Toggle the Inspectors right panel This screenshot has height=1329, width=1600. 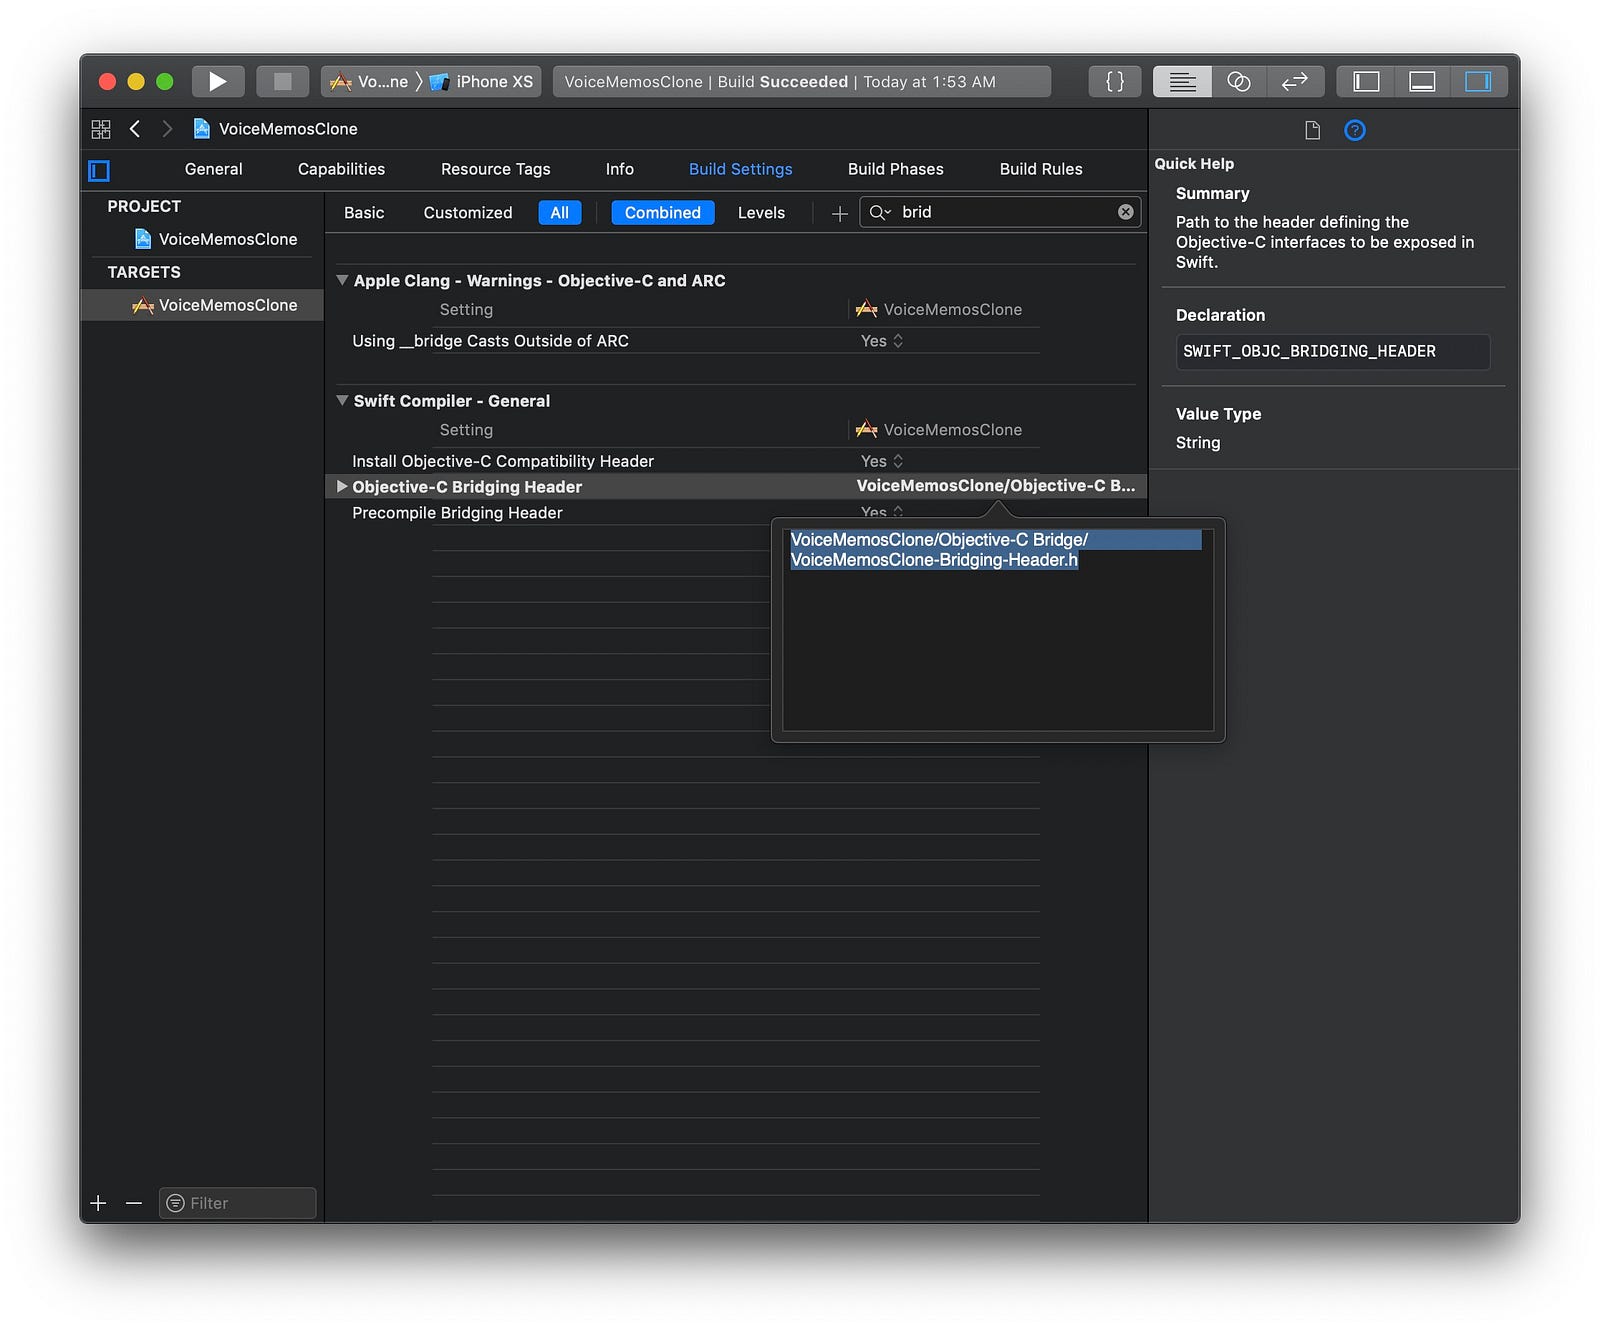1478,82
